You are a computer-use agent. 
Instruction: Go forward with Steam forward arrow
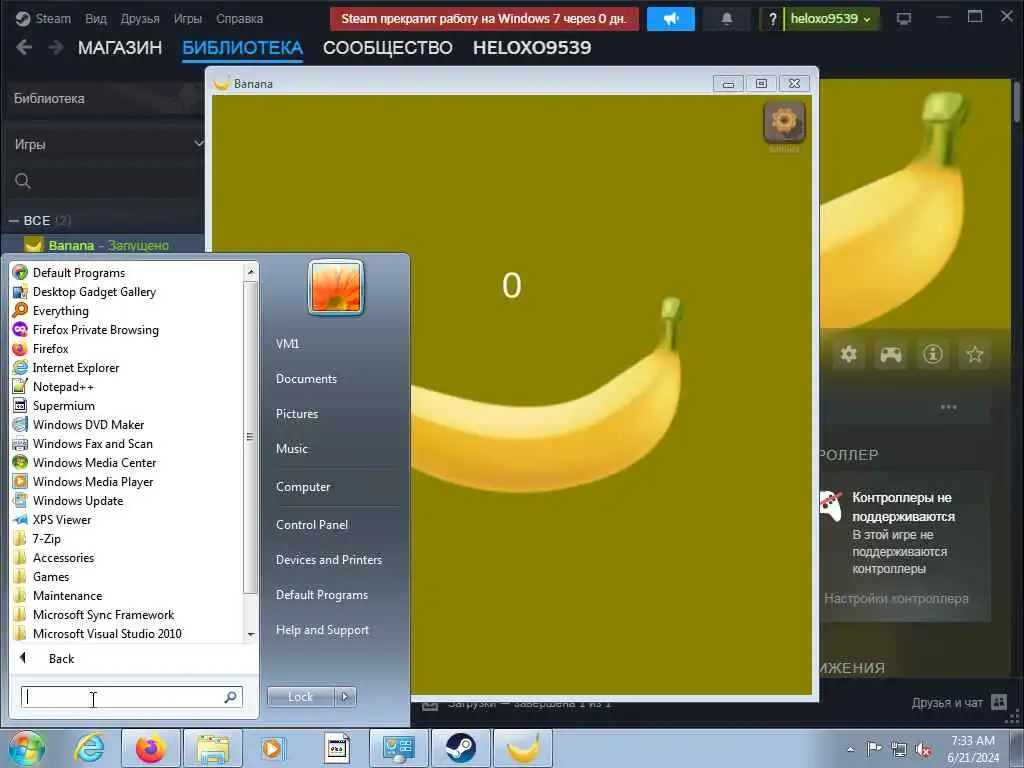pyautogui.click(x=56, y=48)
